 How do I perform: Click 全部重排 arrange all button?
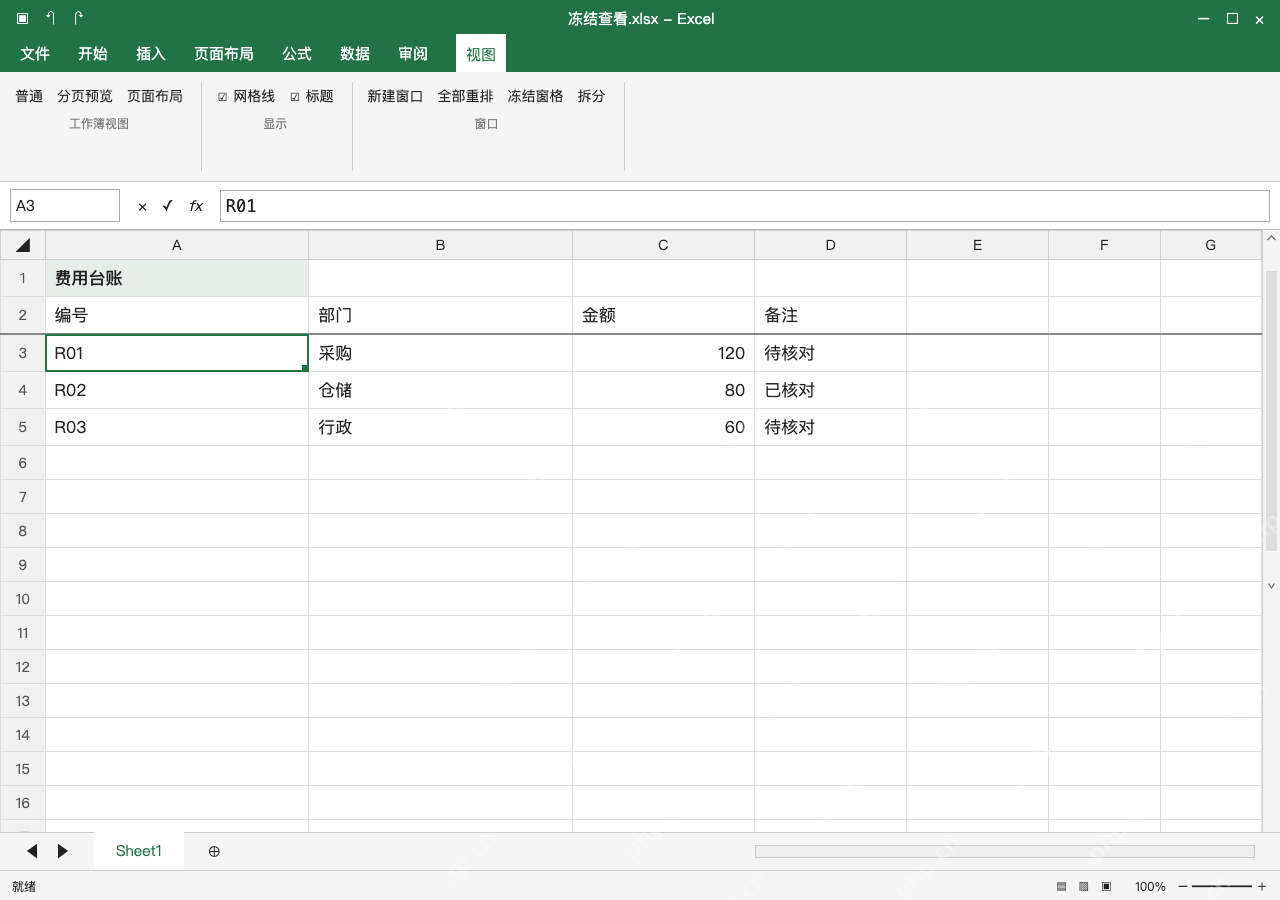tap(465, 96)
